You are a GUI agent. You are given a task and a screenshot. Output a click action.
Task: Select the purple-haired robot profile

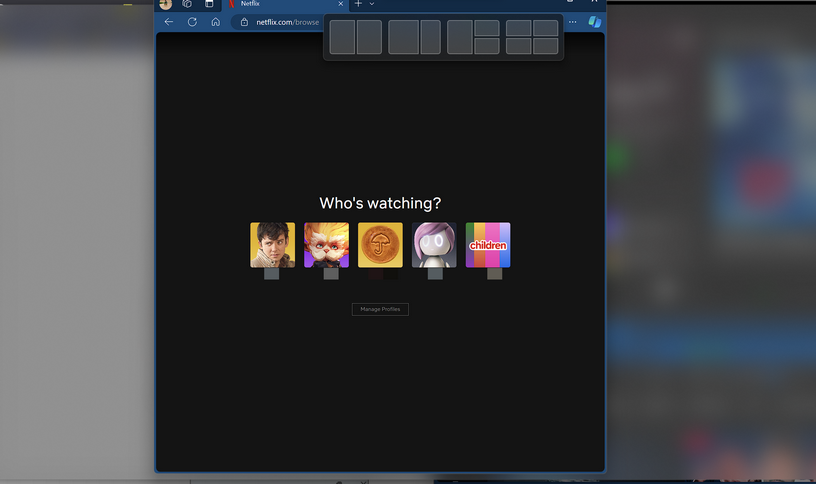434,245
